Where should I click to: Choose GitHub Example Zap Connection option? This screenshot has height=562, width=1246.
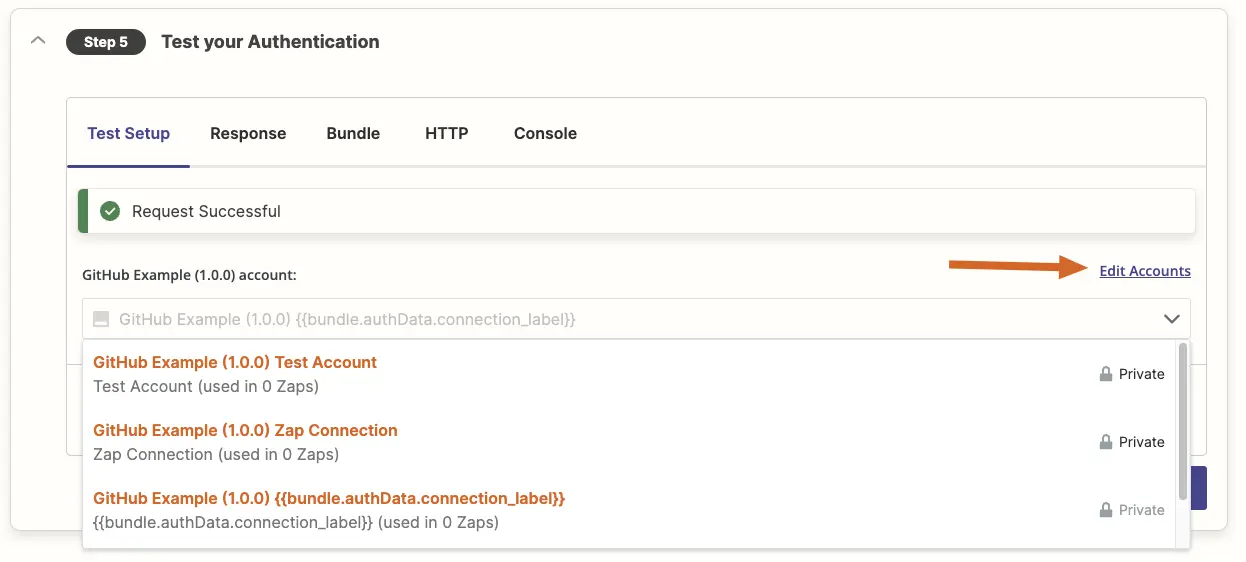click(x=629, y=442)
